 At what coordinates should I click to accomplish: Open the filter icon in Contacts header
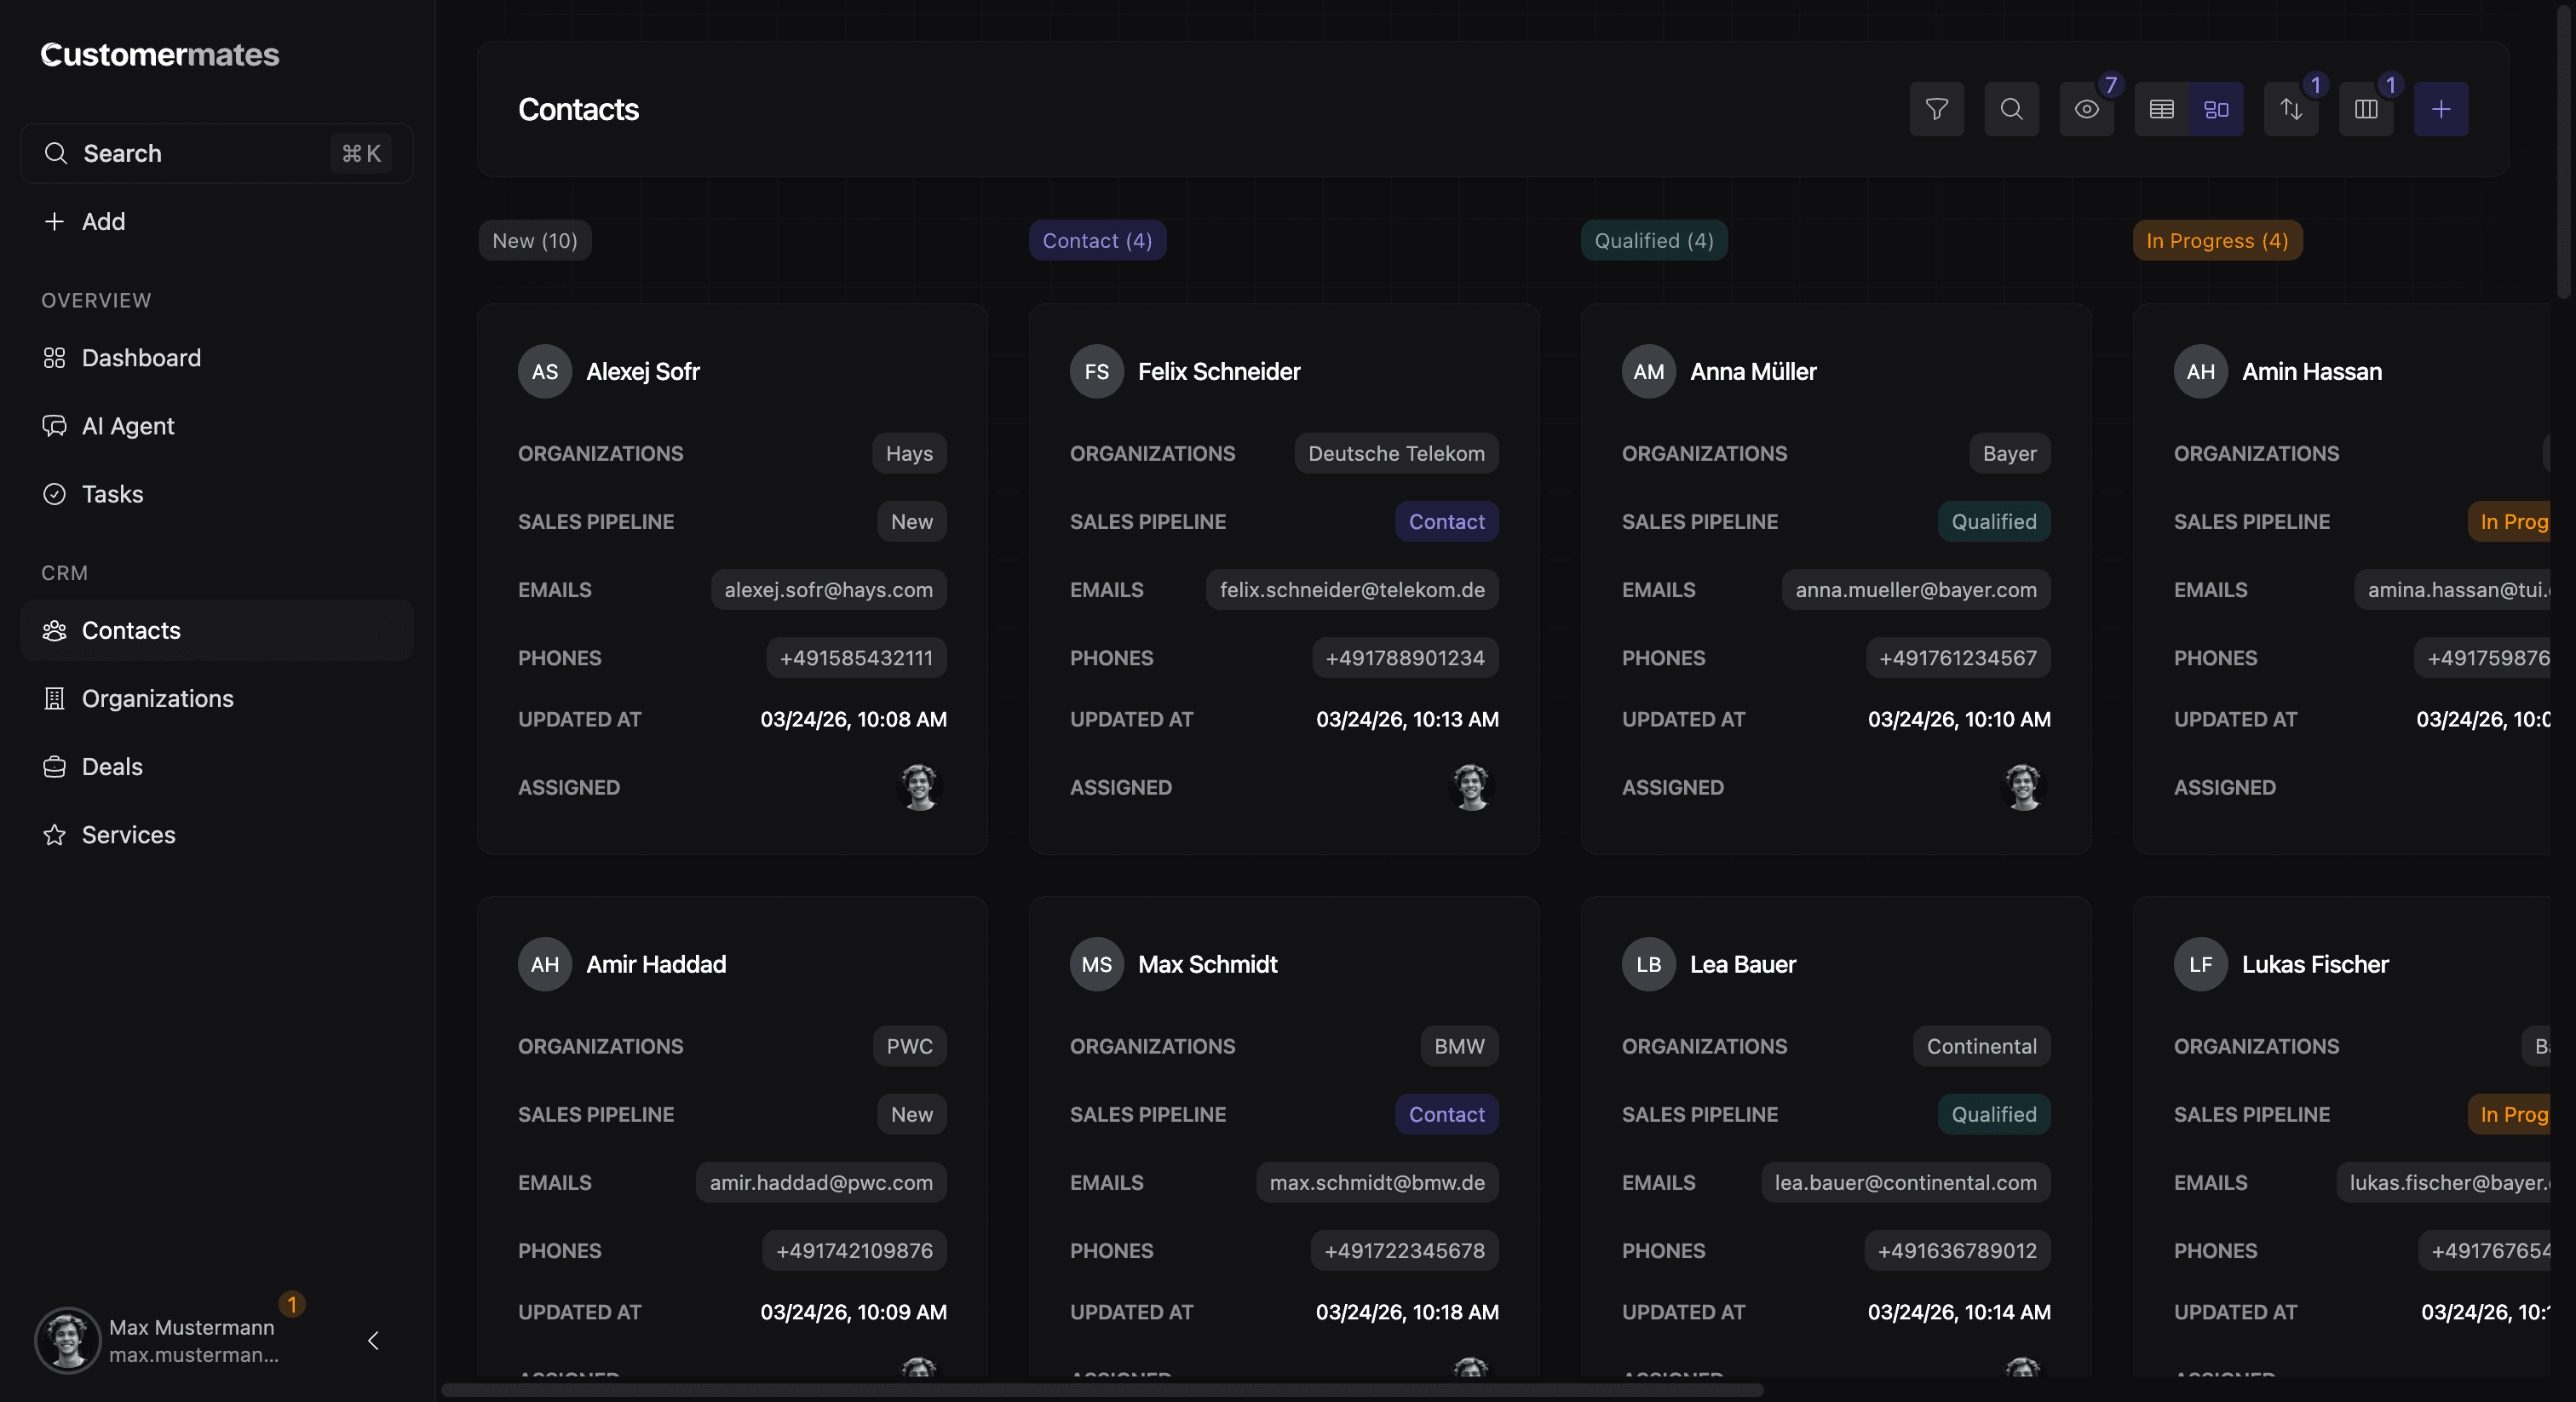click(1936, 109)
